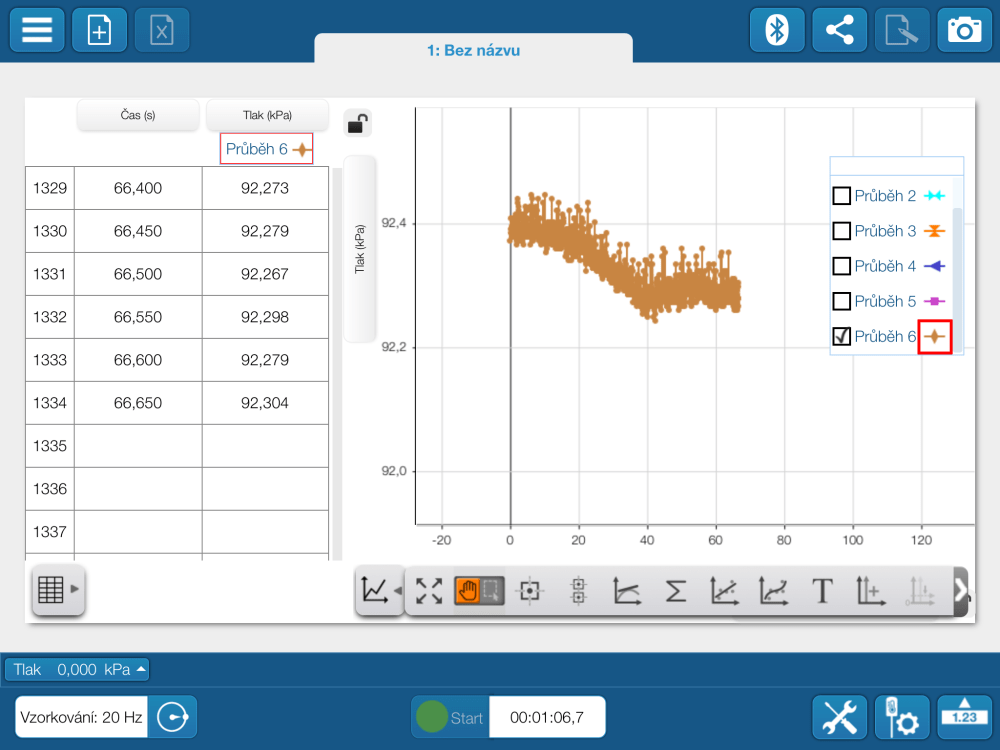Add text annotation with T tool
Image resolution: width=1000 pixels, height=750 pixels.
click(822, 591)
